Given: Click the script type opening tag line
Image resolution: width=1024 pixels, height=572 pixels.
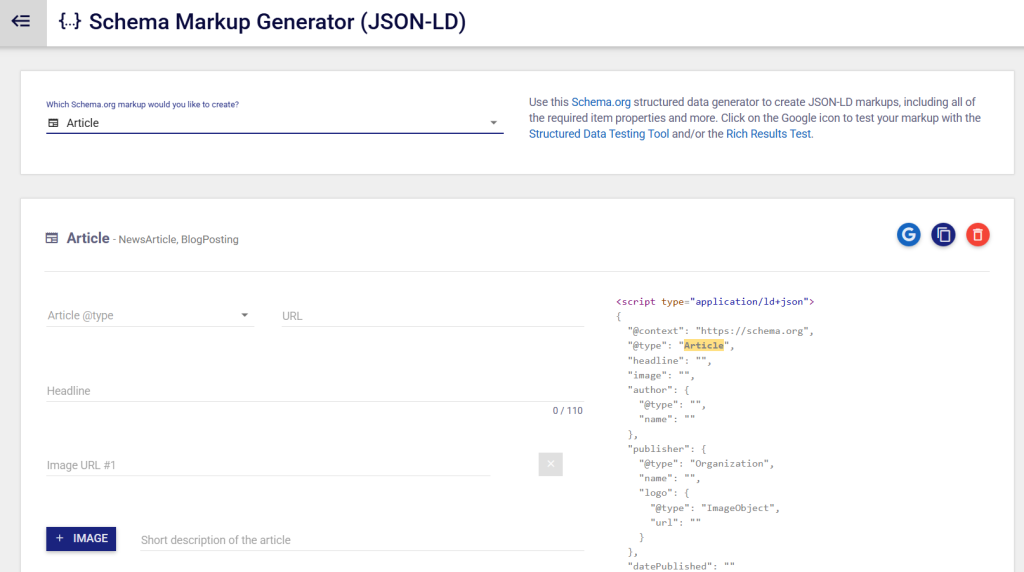Looking at the screenshot, I should tap(715, 302).
